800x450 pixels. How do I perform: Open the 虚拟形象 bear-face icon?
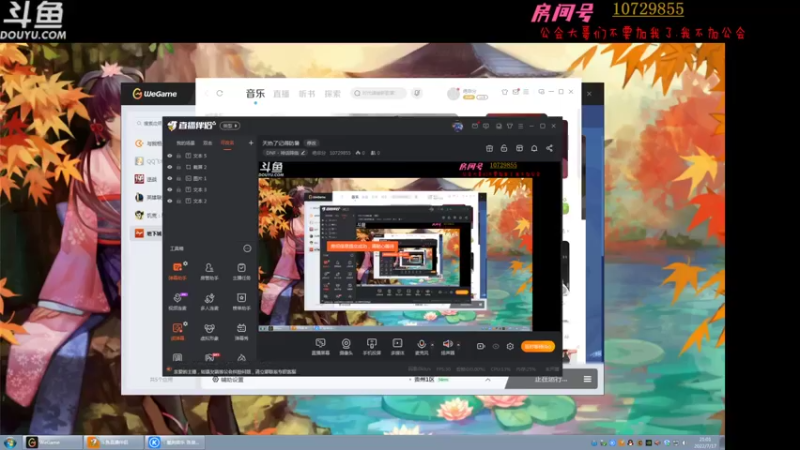tap(209, 331)
